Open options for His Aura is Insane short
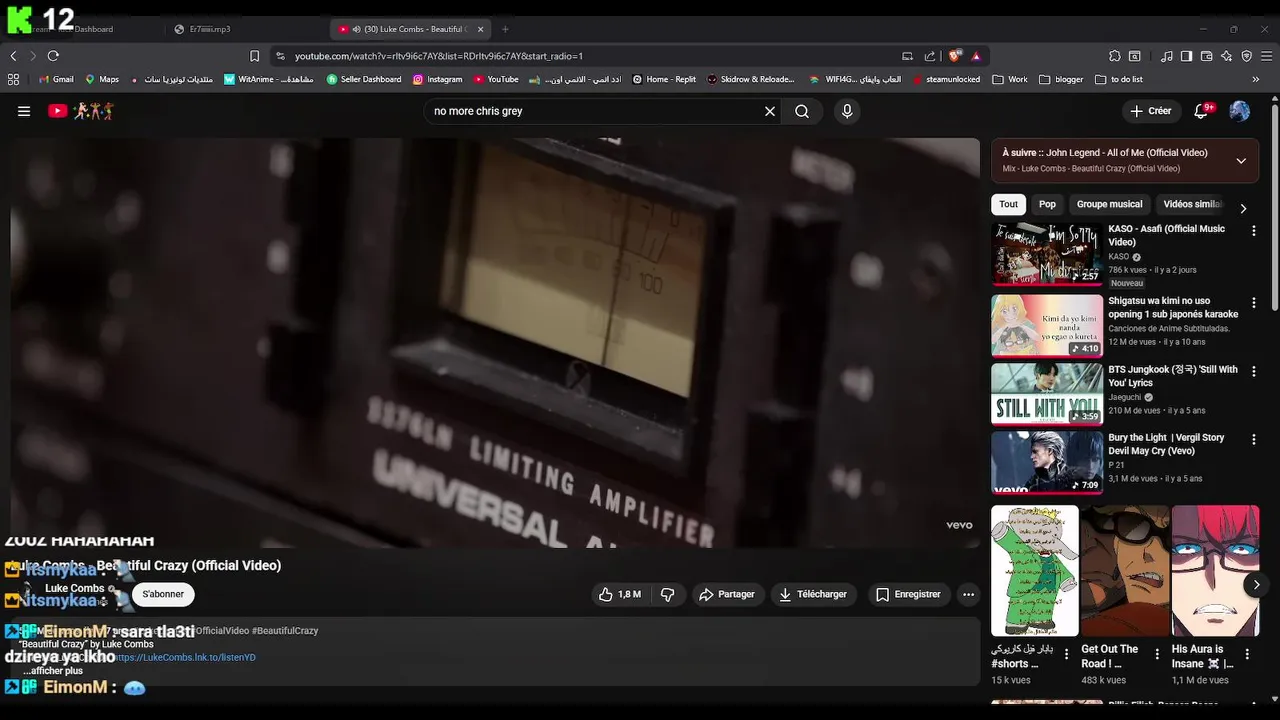This screenshot has height=720, width=1280. pyautogui.click(x=1248, y=655)
